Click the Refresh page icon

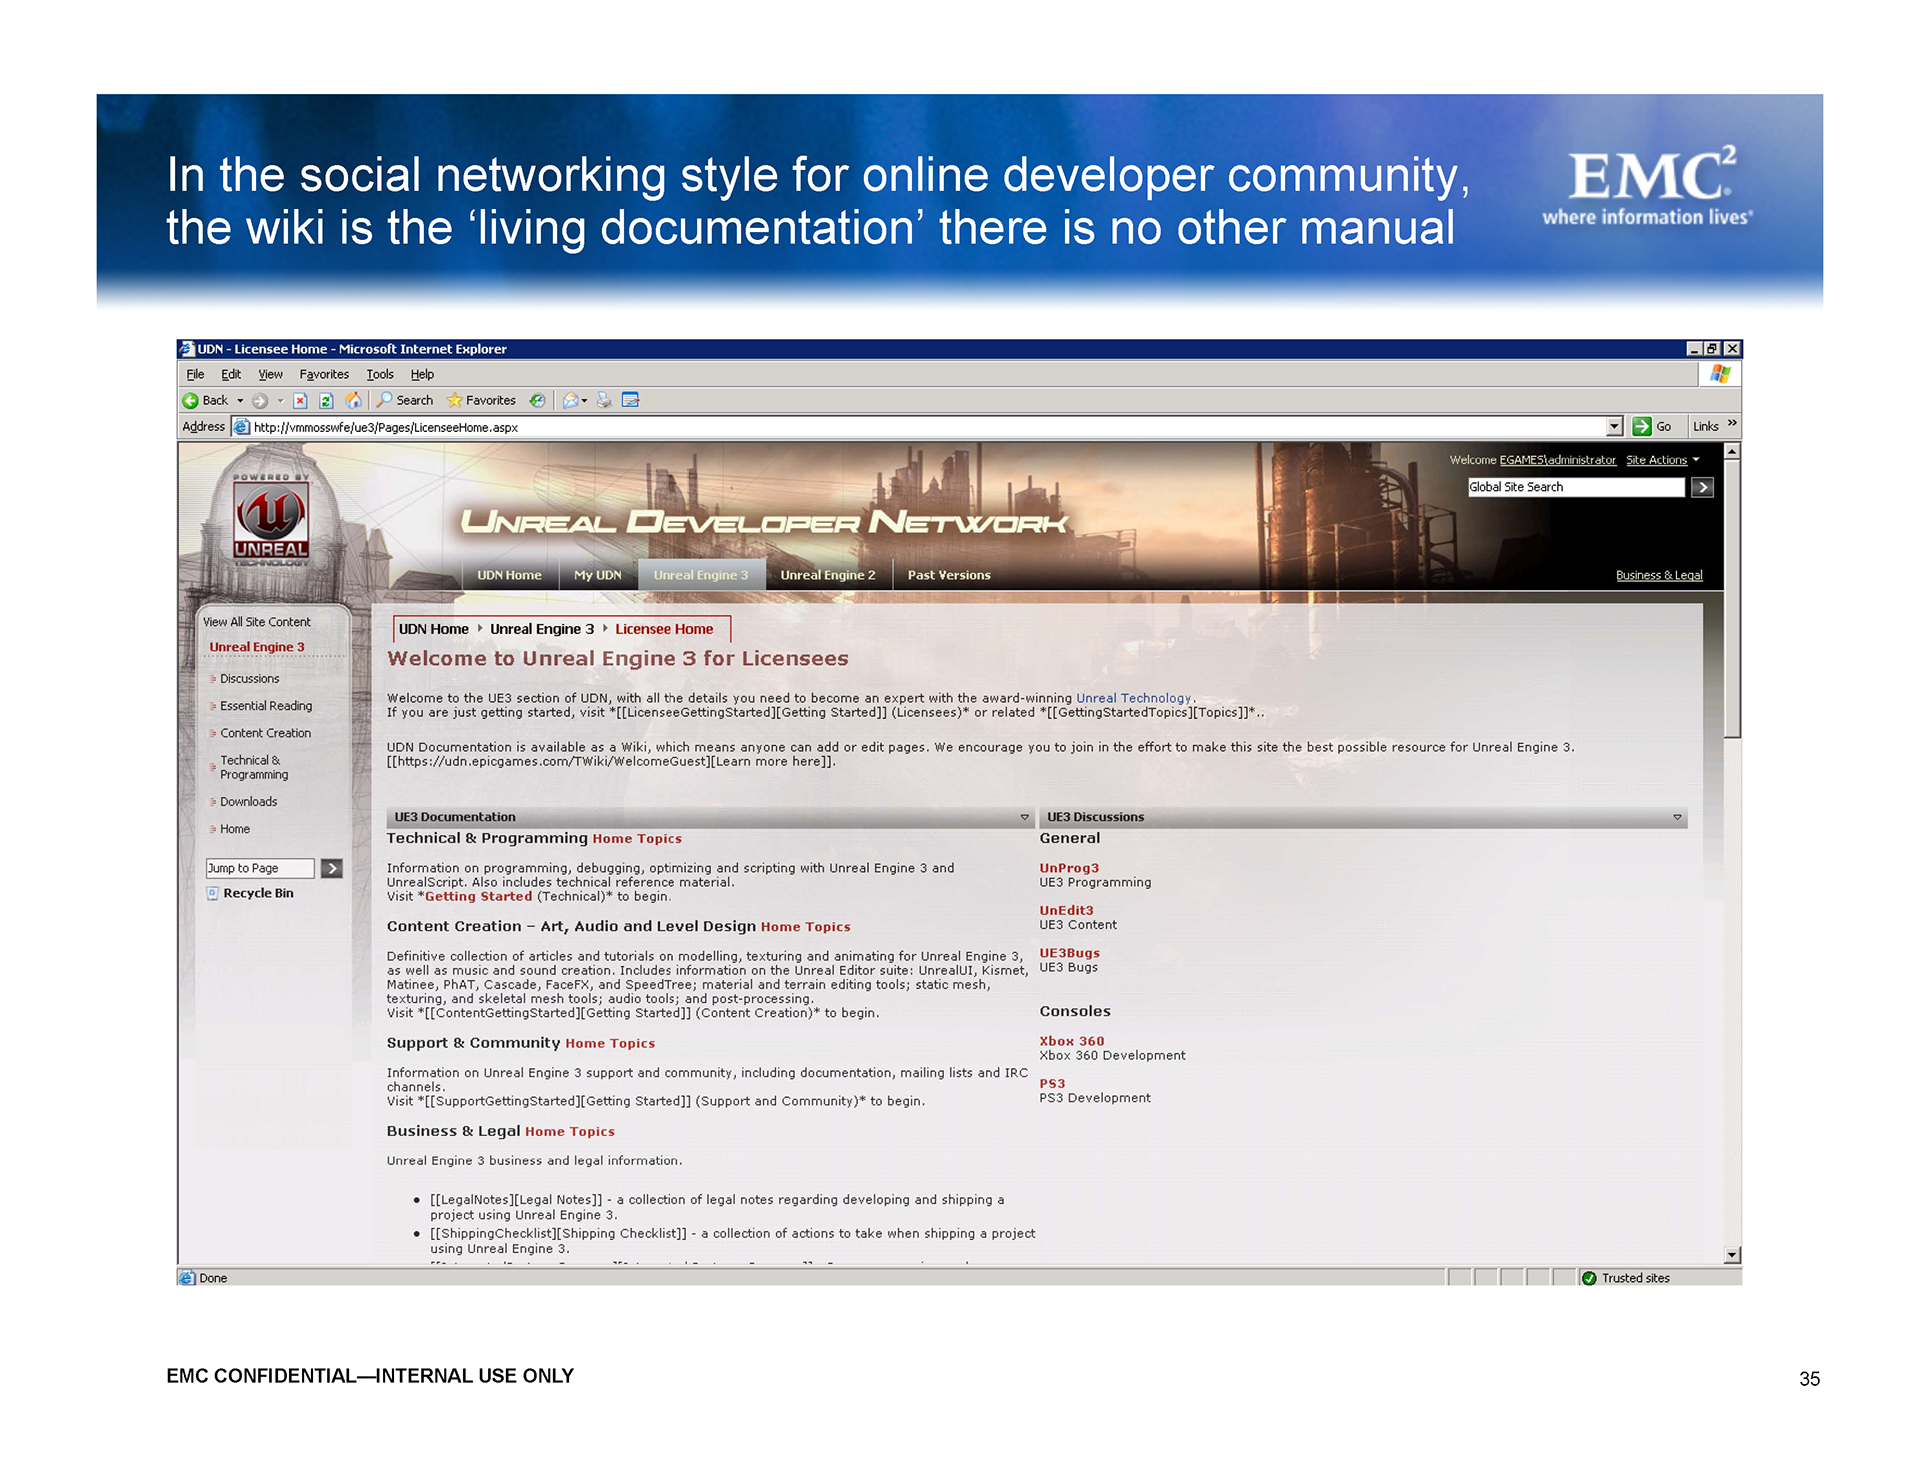point(326,400)
